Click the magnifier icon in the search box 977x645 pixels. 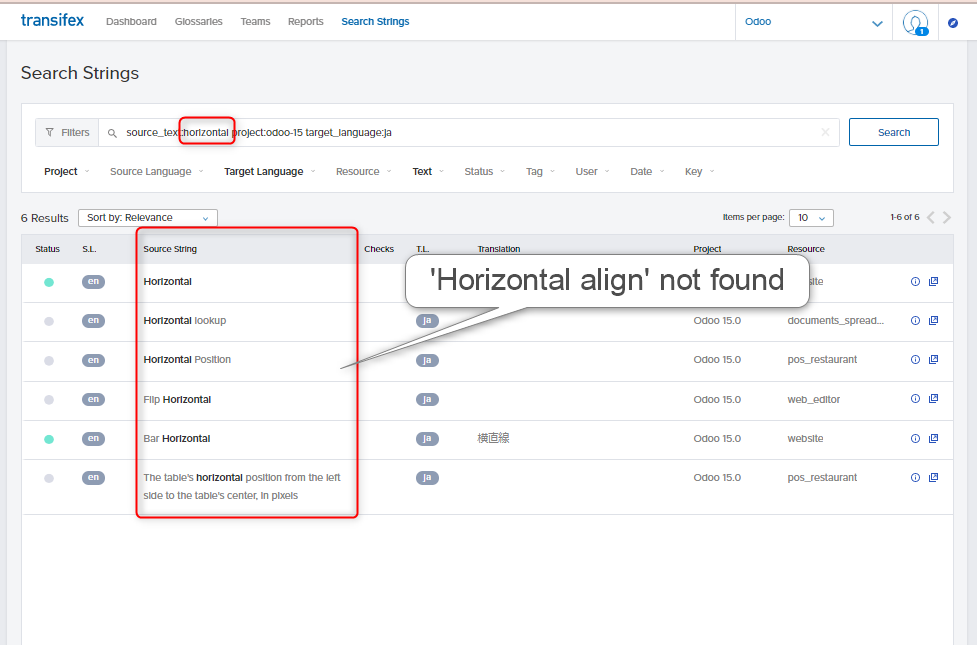click(x=112, y=133)
